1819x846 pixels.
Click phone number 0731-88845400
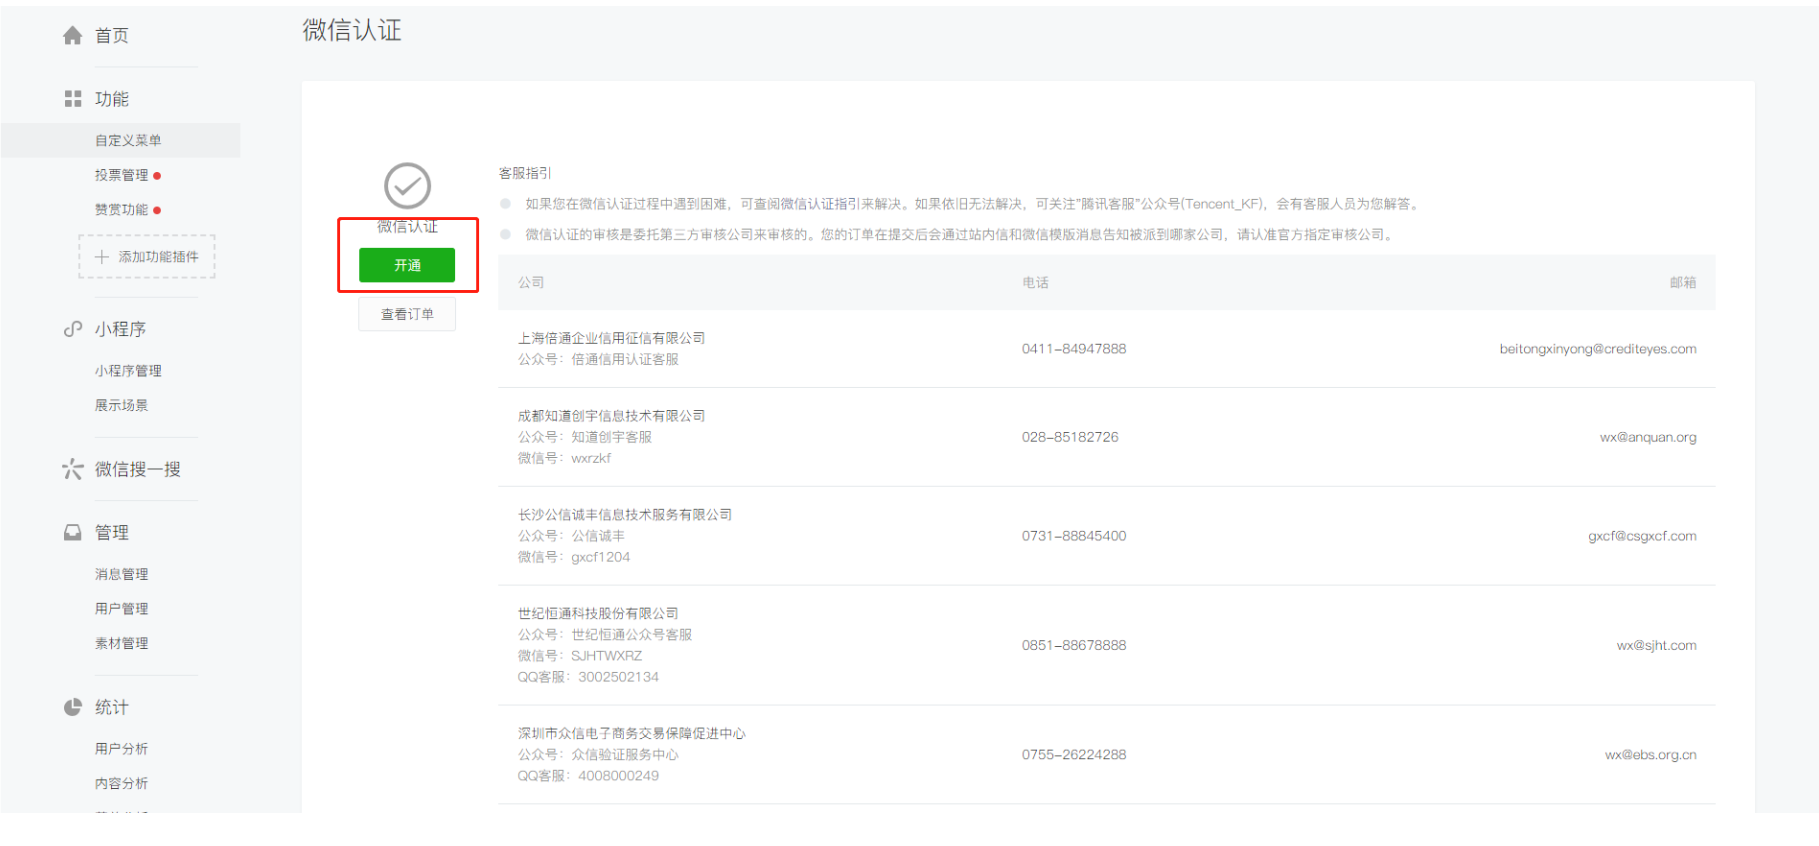pos(1074,536)
